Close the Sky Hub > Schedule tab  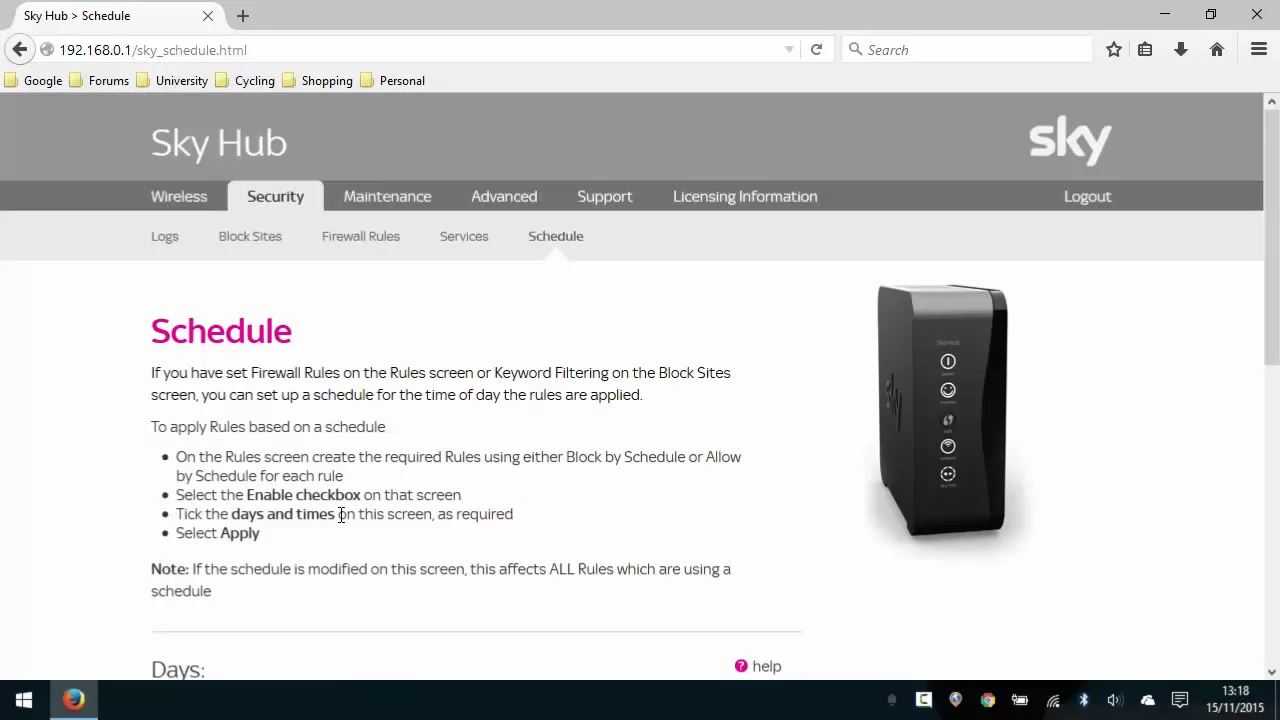pyautogui.click(x=208, y=16)
